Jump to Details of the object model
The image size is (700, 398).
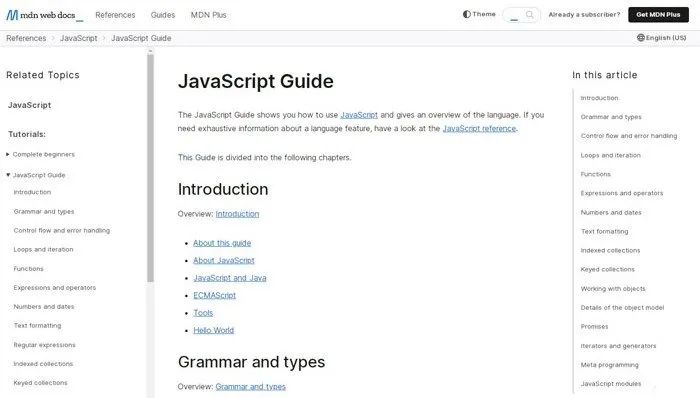[622, 308]
